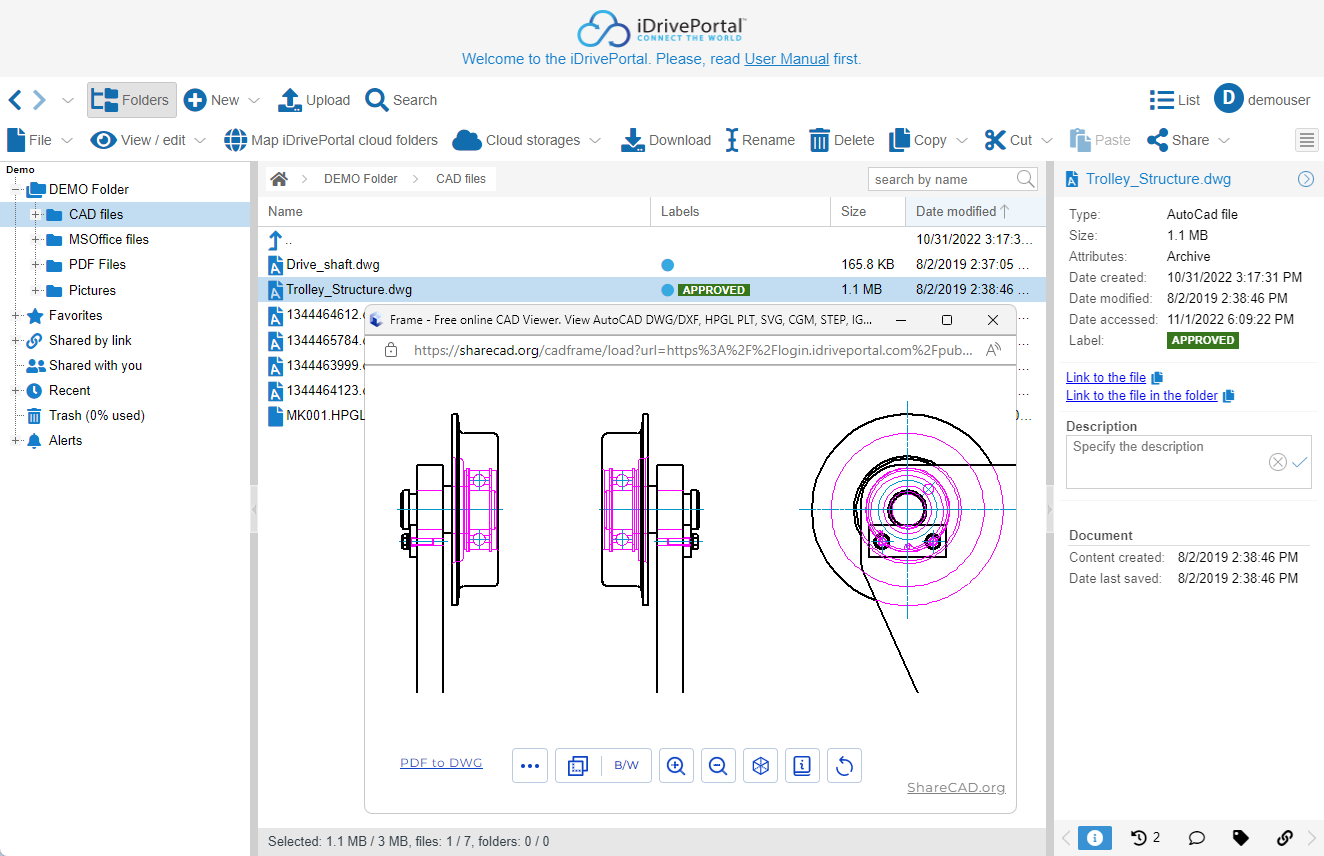Open the tags icon in bottom panel
The height and width of the screenshot is (856, 1324).
point(1240,838)
